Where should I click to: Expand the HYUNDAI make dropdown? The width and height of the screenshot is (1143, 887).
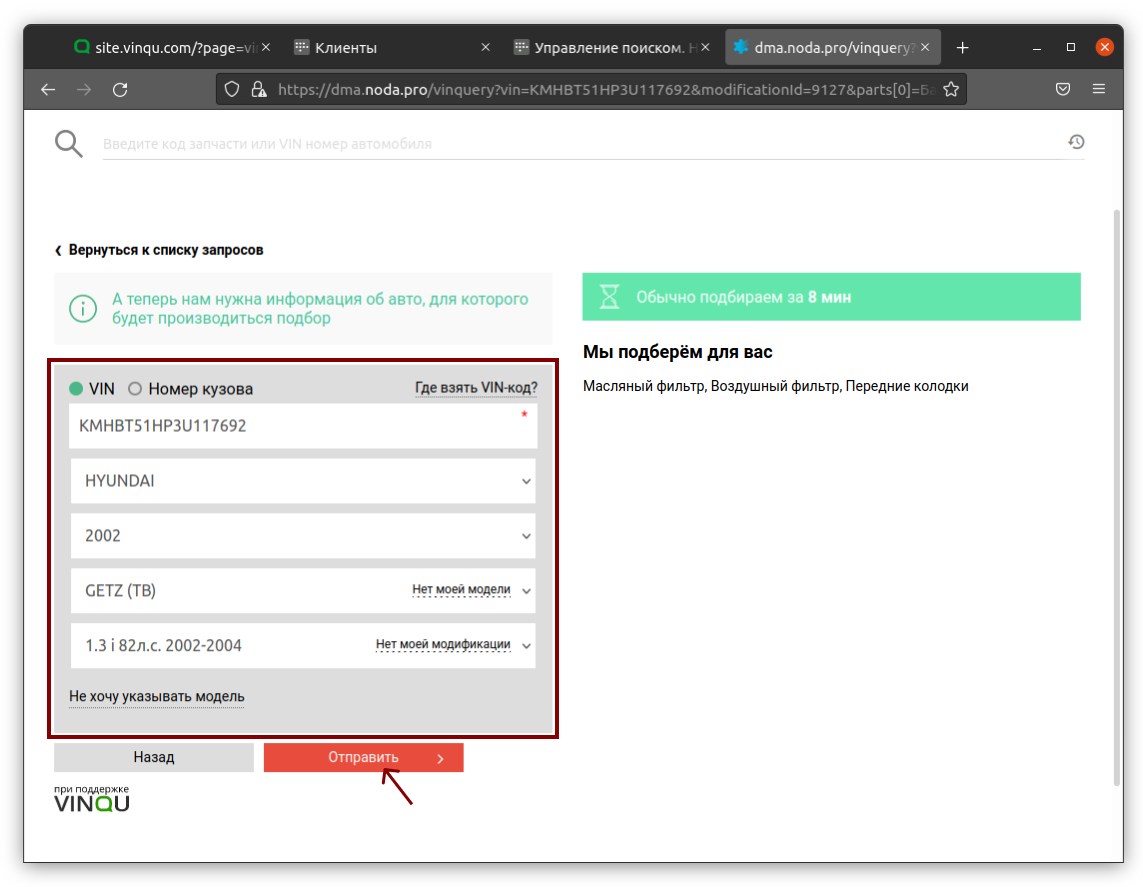coord(303,481)
